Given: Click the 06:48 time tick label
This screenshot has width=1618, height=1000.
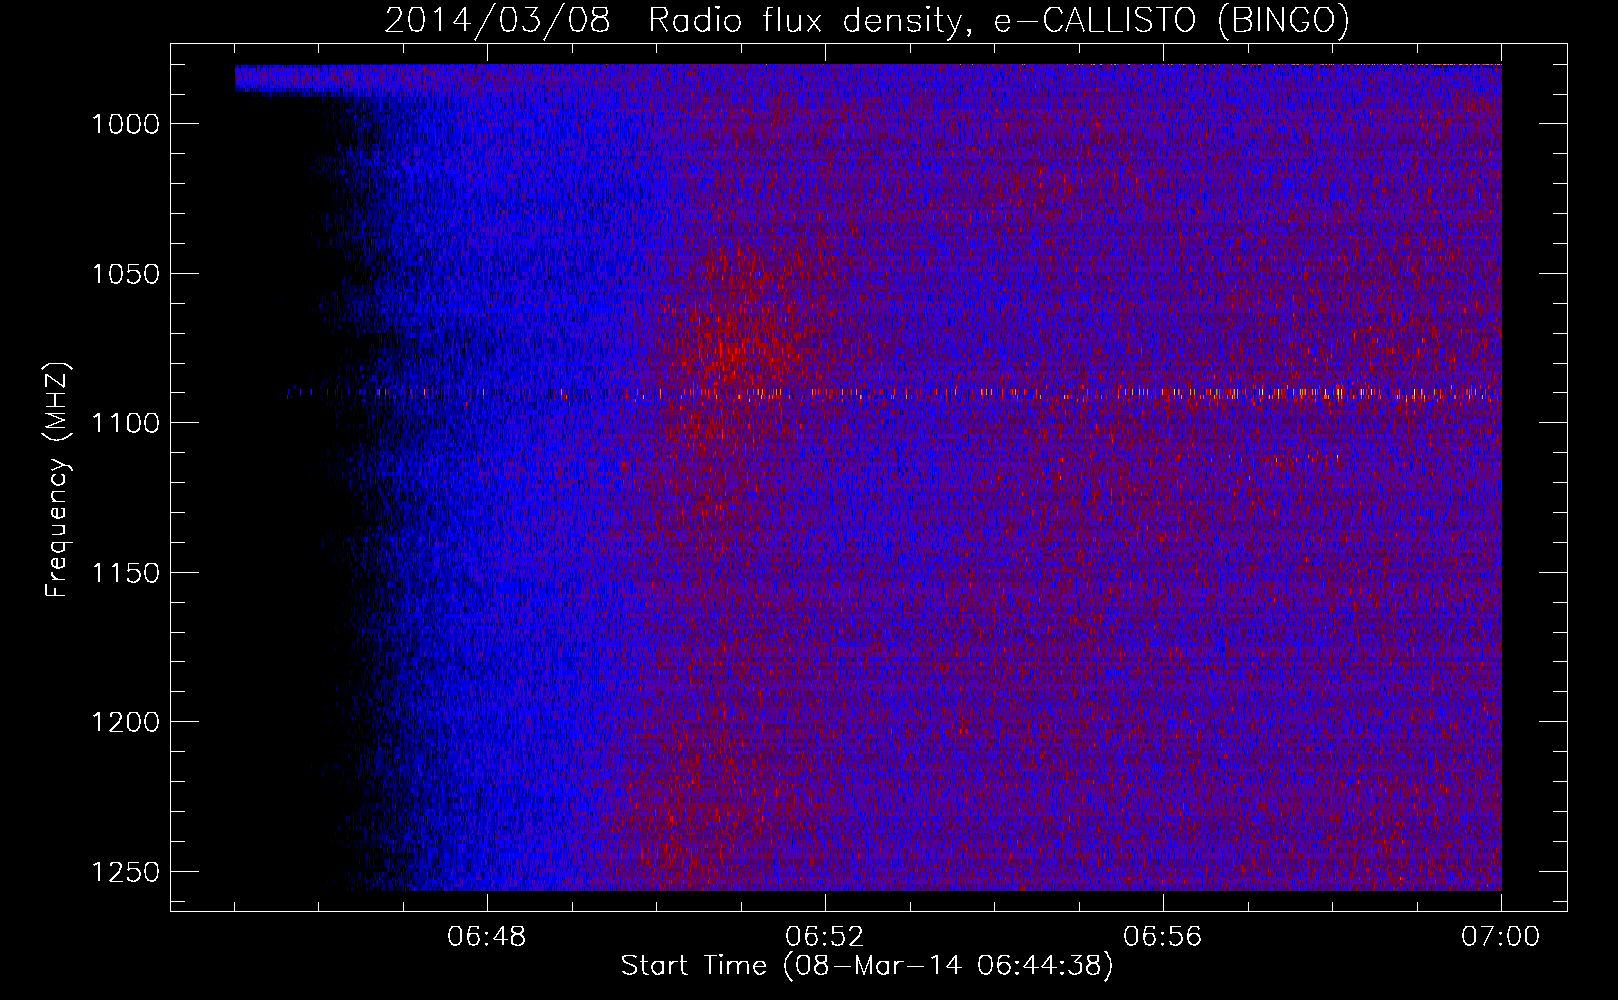Looking at the screenshot, I should 487,937.
